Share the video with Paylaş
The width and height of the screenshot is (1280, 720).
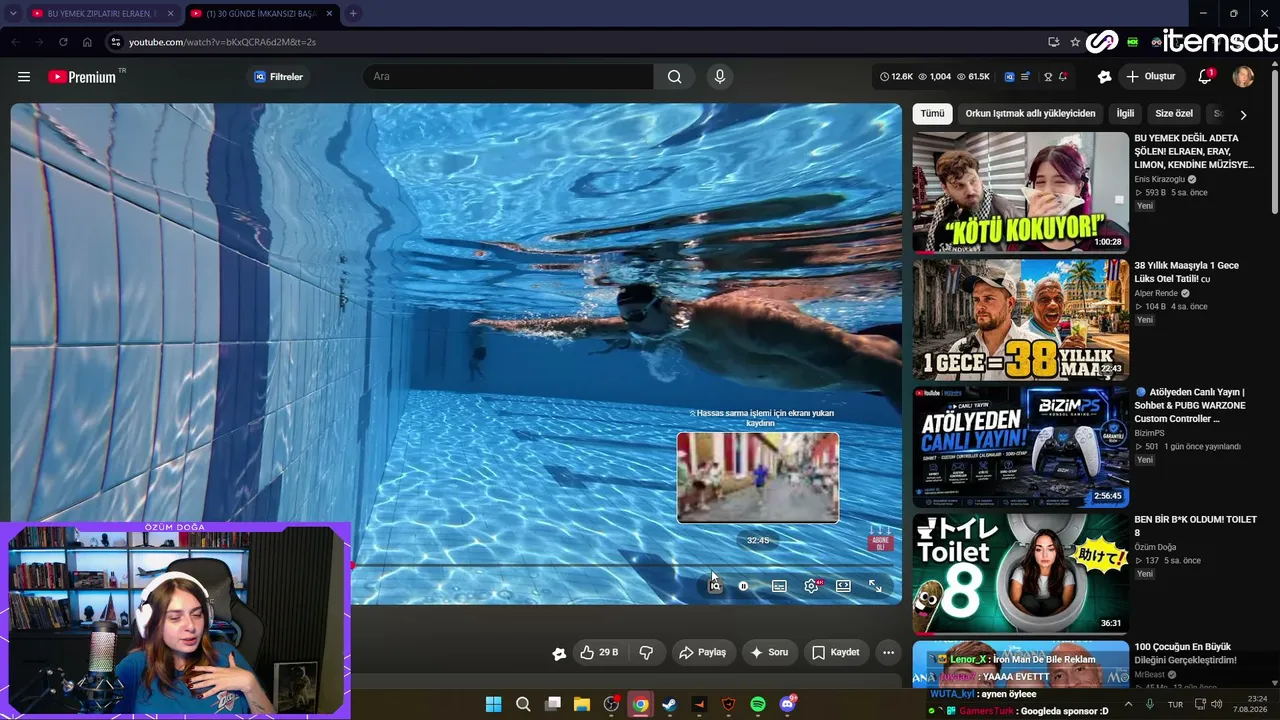pyautogui.click(x=702, y=652)
